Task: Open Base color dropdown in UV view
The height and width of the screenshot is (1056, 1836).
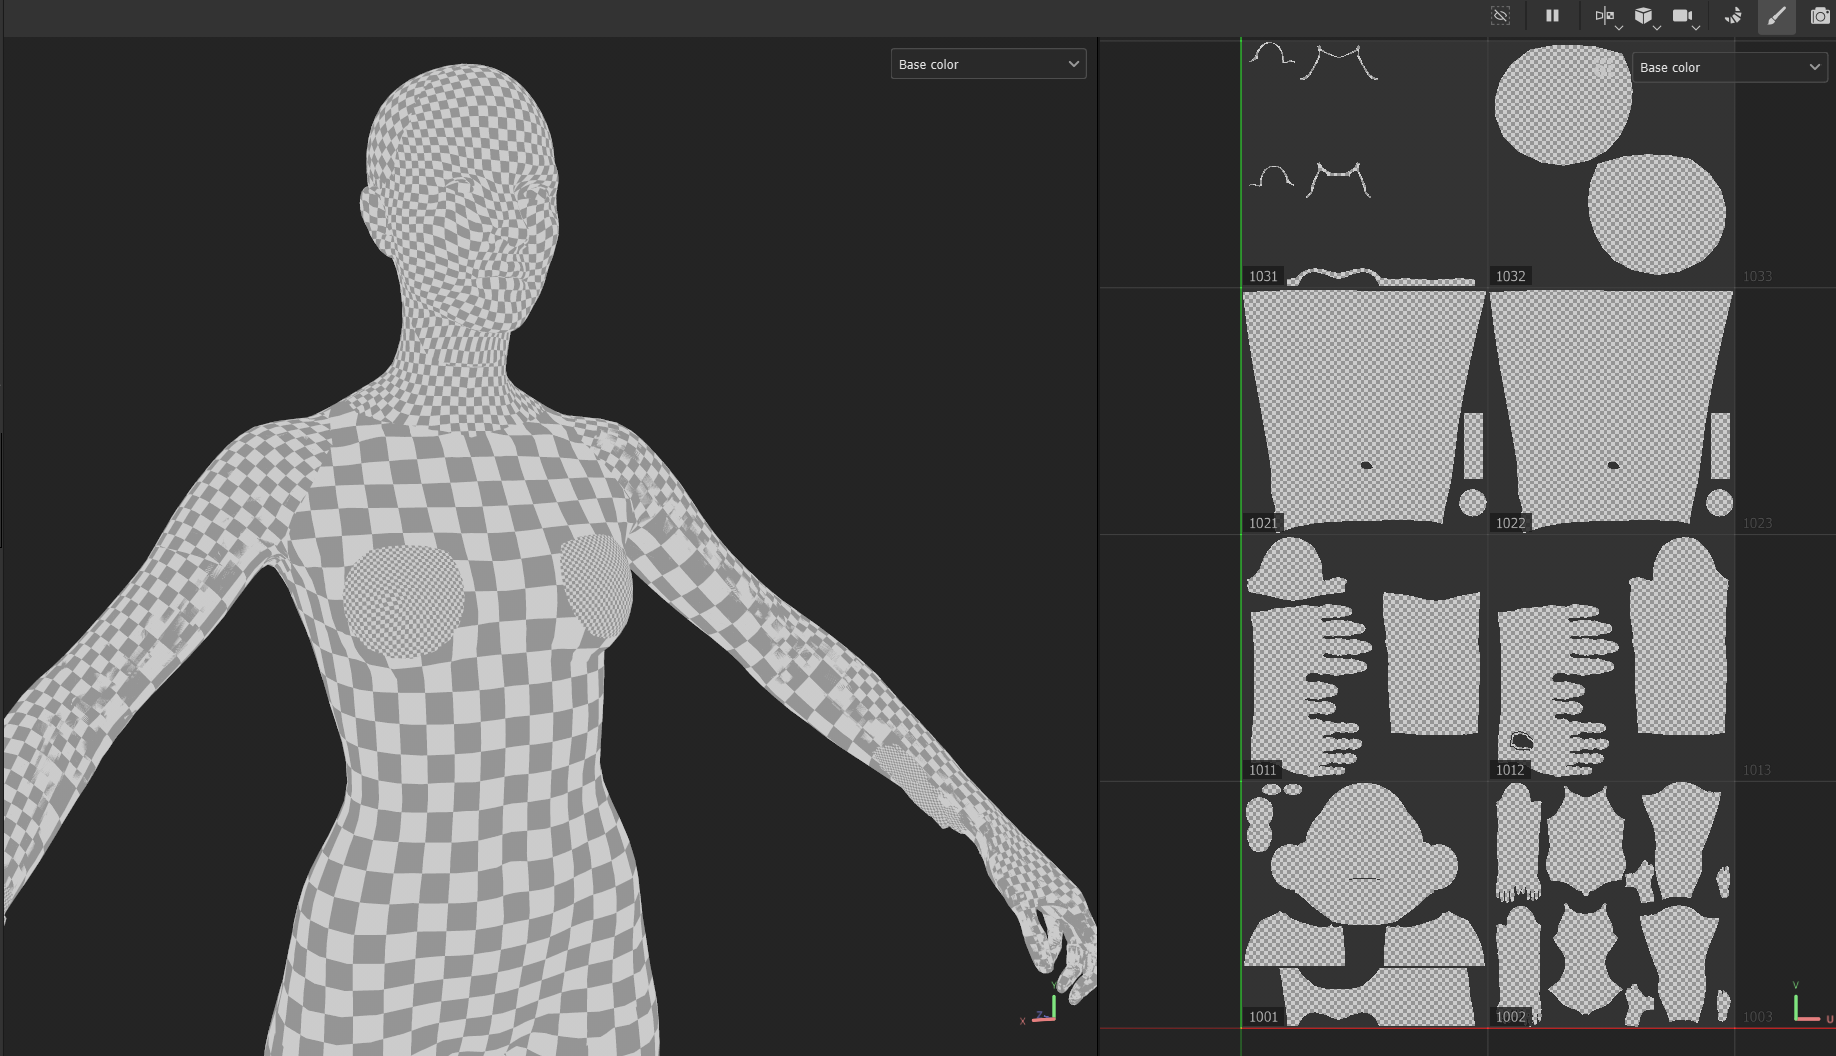Action: (1729, 67)
